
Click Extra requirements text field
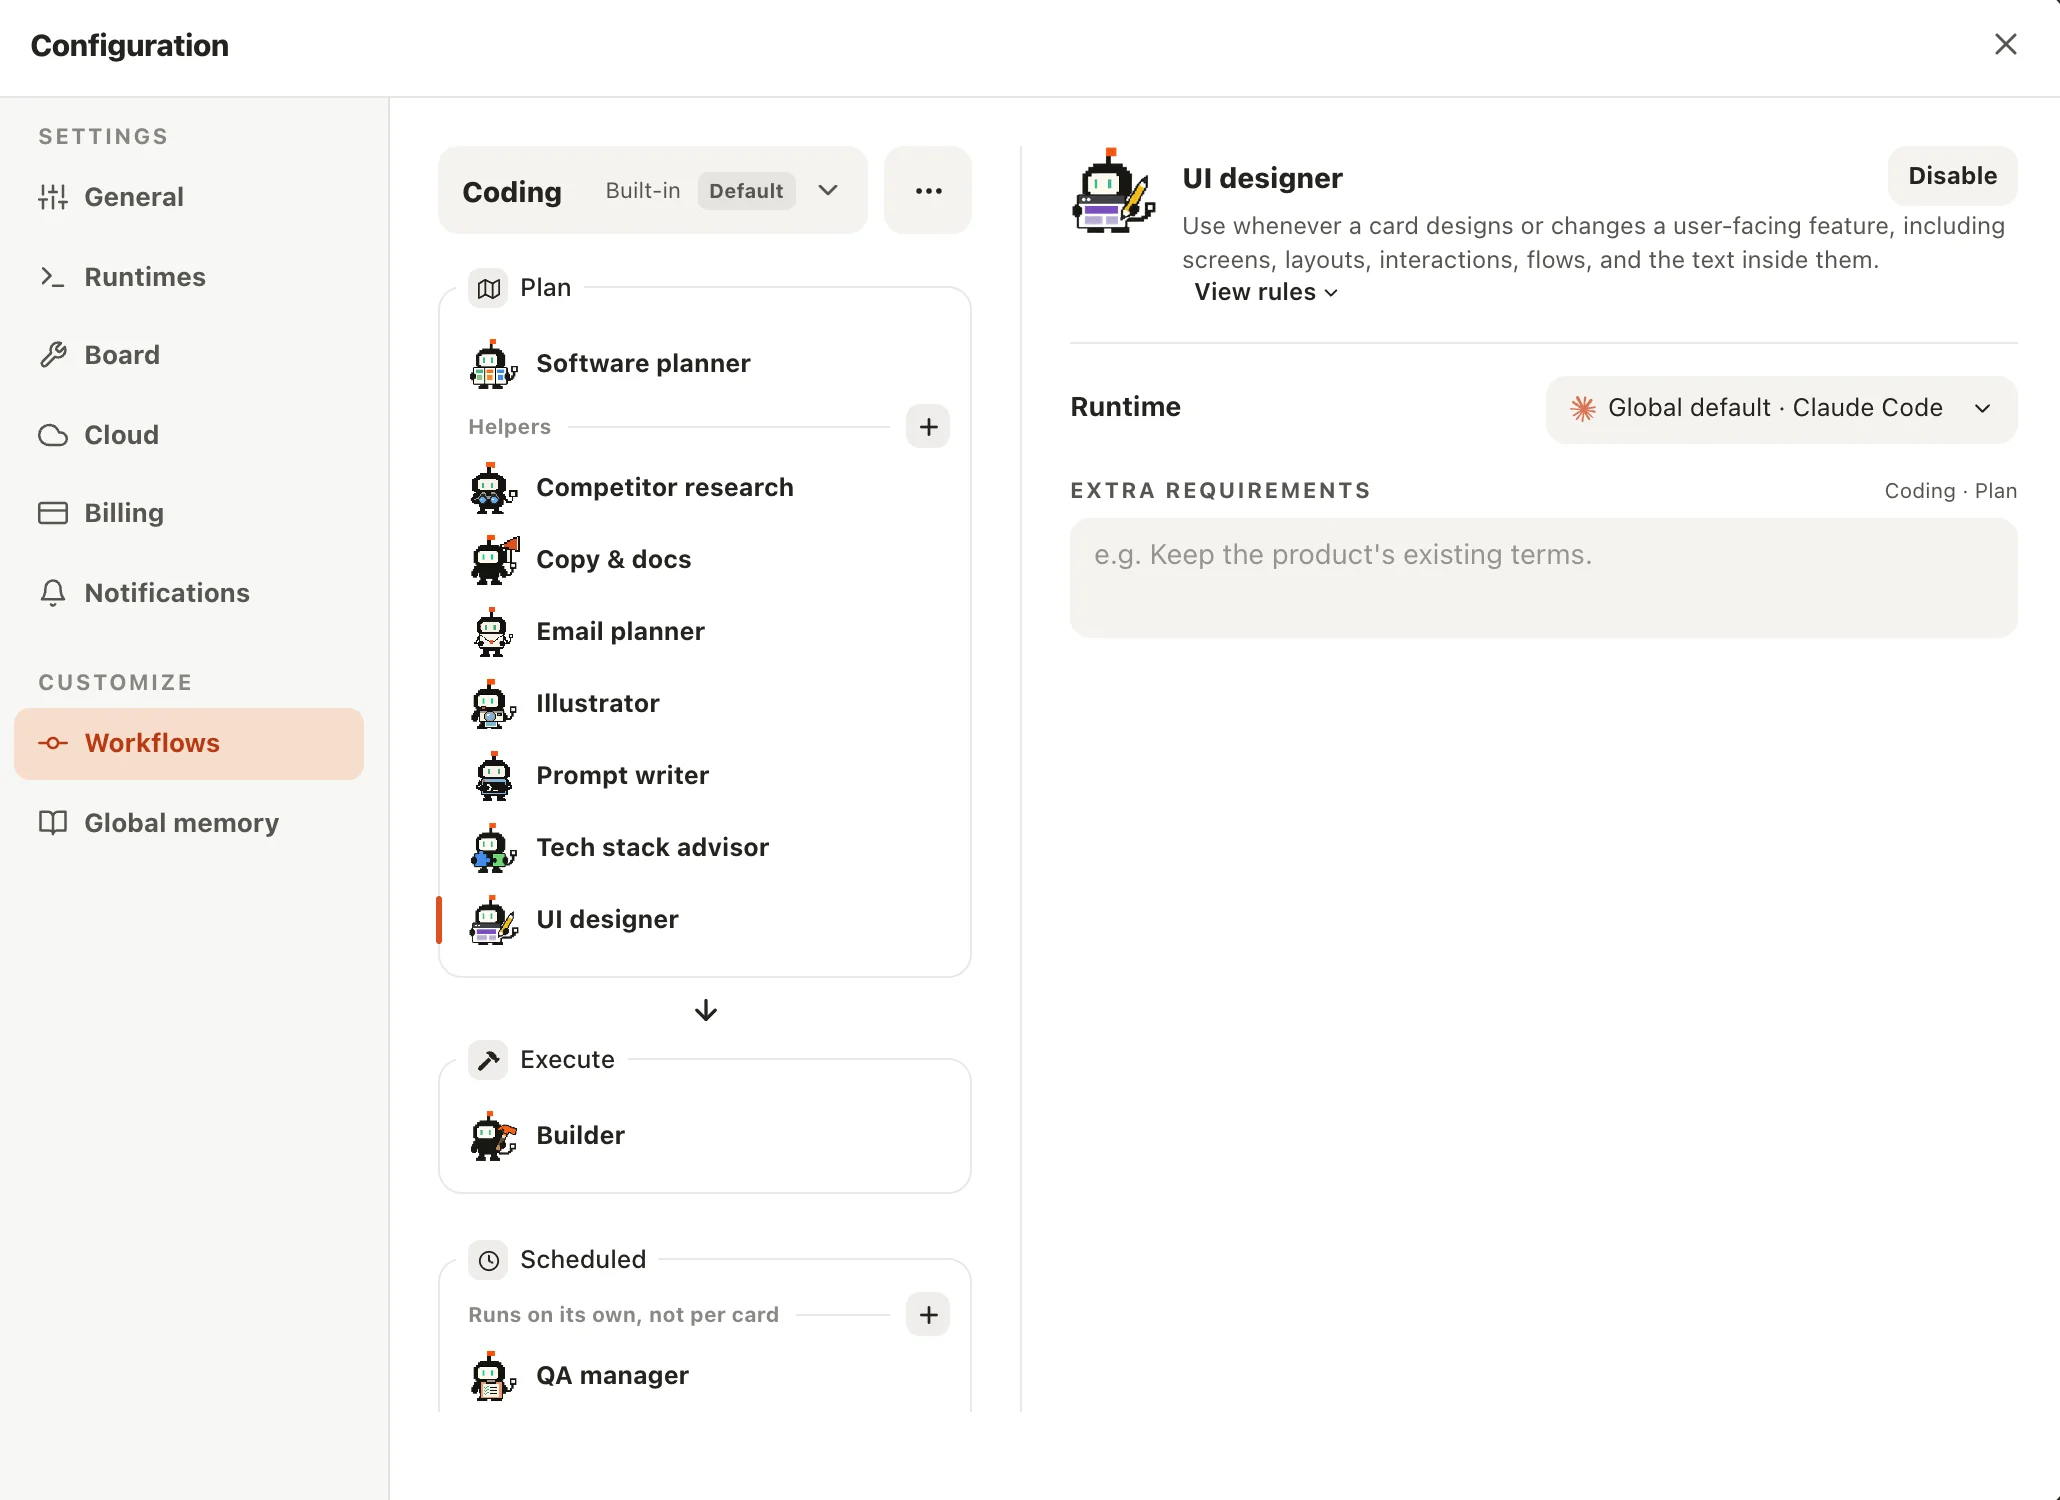coord(1543,578)
